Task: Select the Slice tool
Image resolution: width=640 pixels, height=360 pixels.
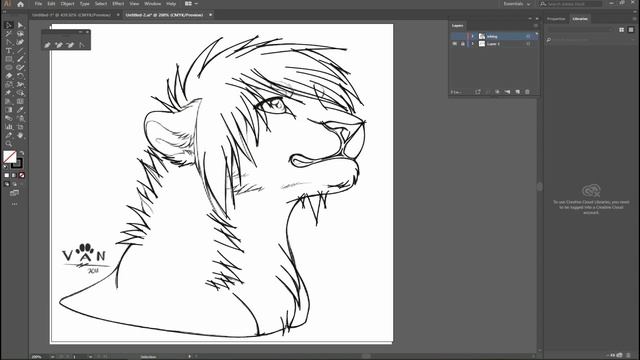Action: pos(9,136)
